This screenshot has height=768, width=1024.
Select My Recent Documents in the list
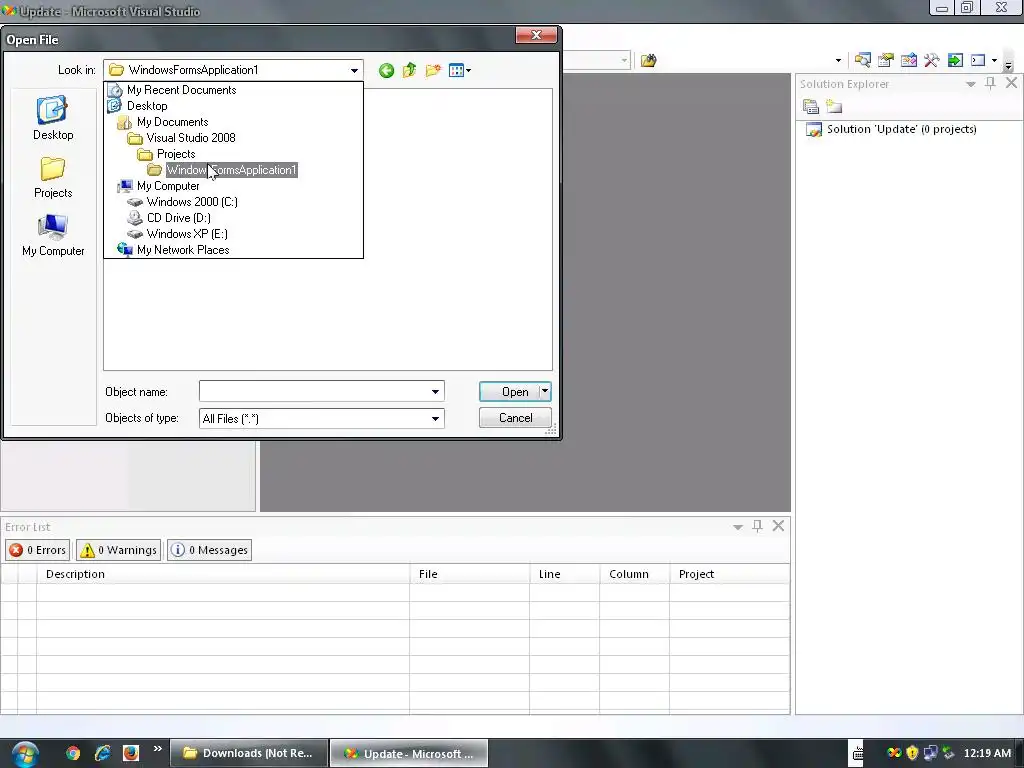click(182, 90)
